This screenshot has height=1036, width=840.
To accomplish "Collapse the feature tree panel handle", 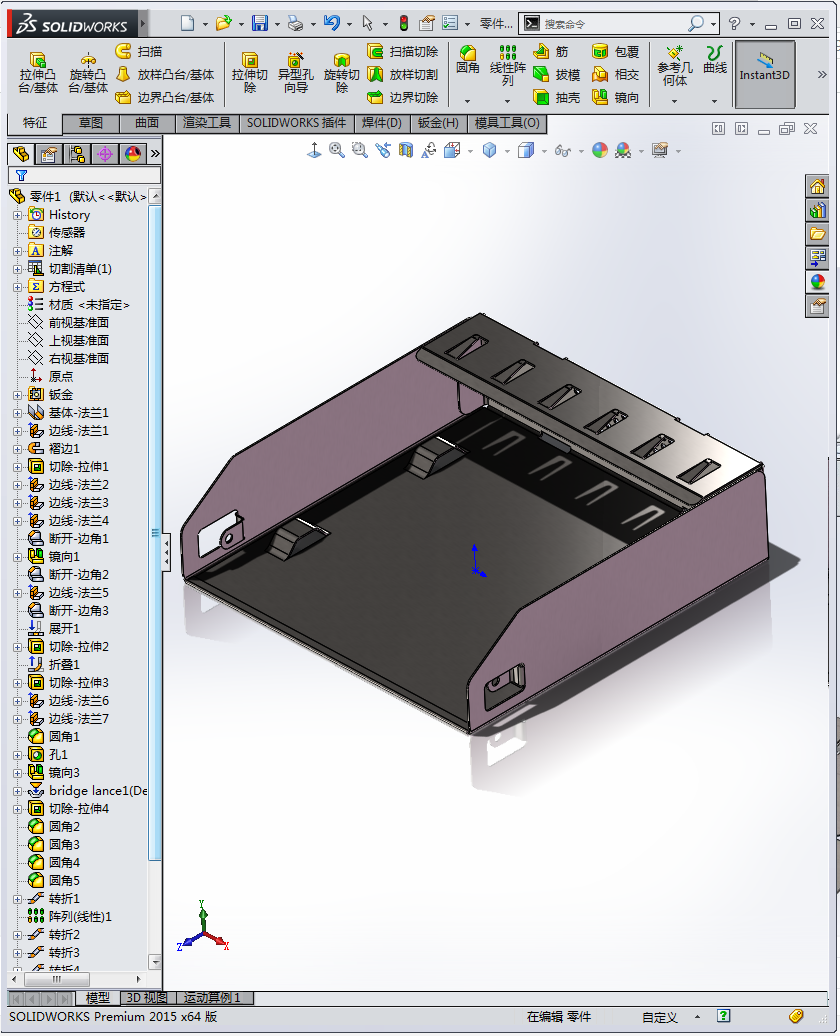I will tap(166, 552).
